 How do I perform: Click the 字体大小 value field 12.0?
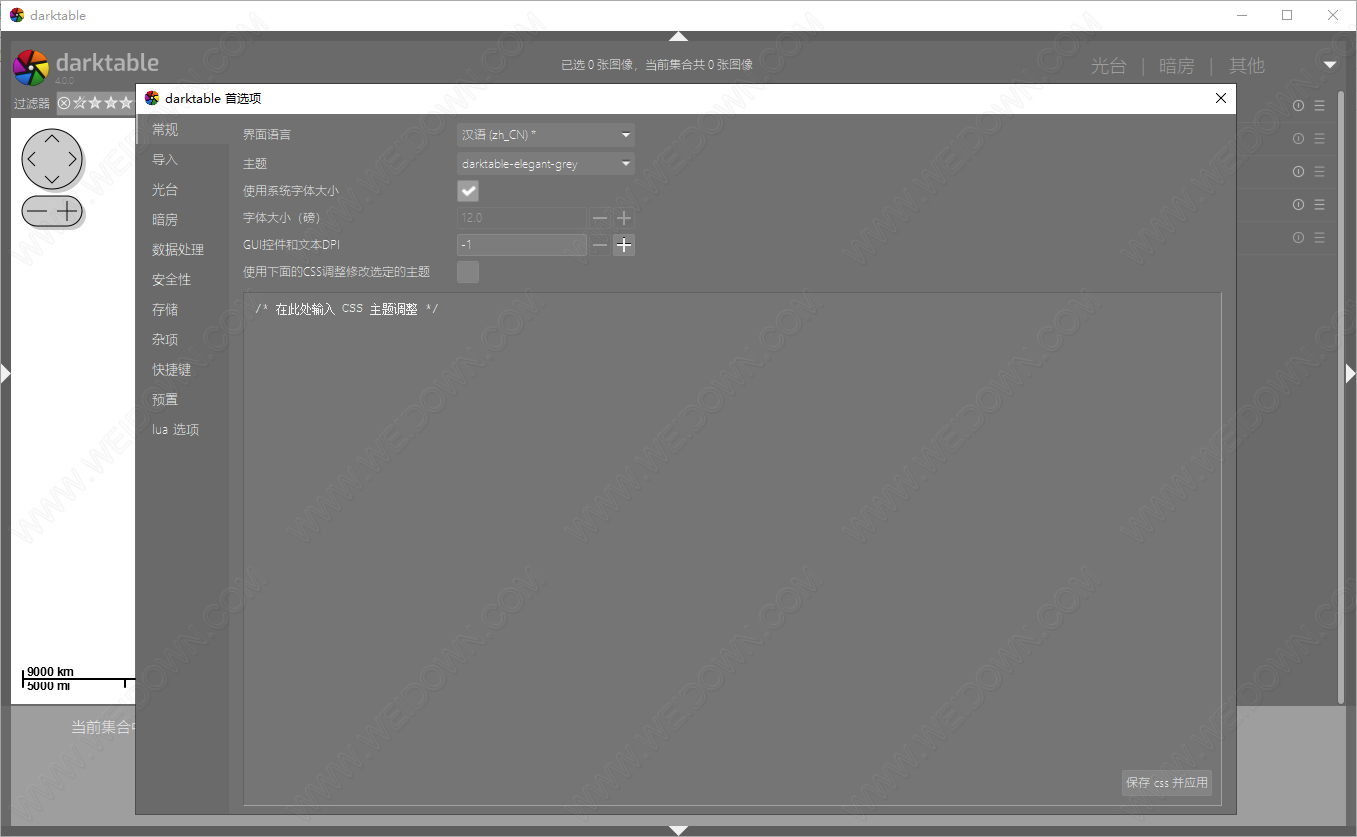pyautogui.click(x=522, y=218)
